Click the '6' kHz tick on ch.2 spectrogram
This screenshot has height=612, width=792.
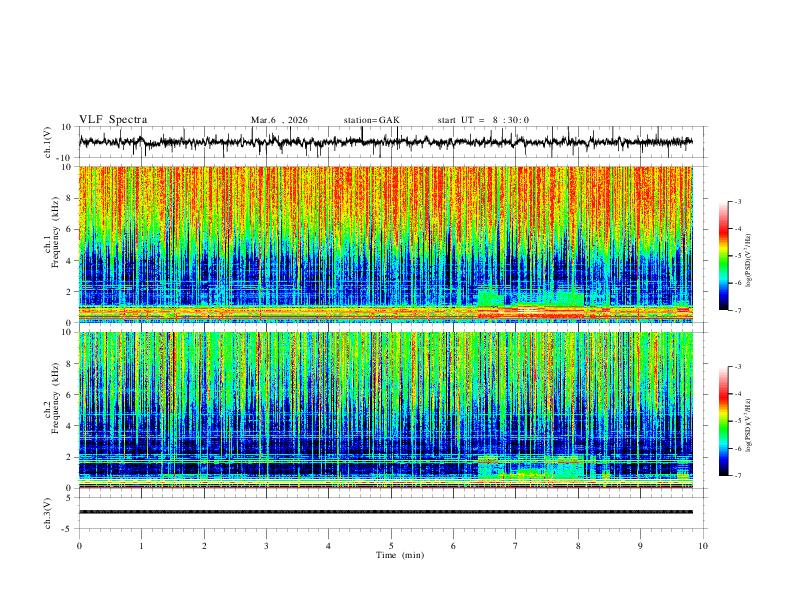69,395
